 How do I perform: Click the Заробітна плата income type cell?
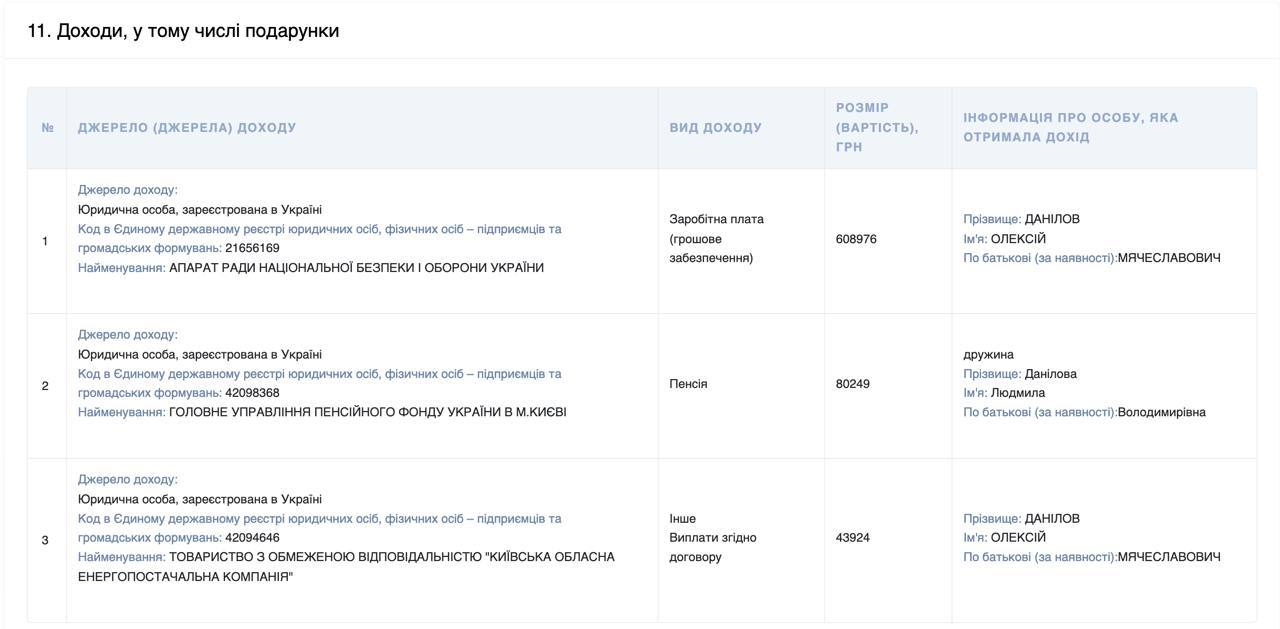tap(716, 238)
